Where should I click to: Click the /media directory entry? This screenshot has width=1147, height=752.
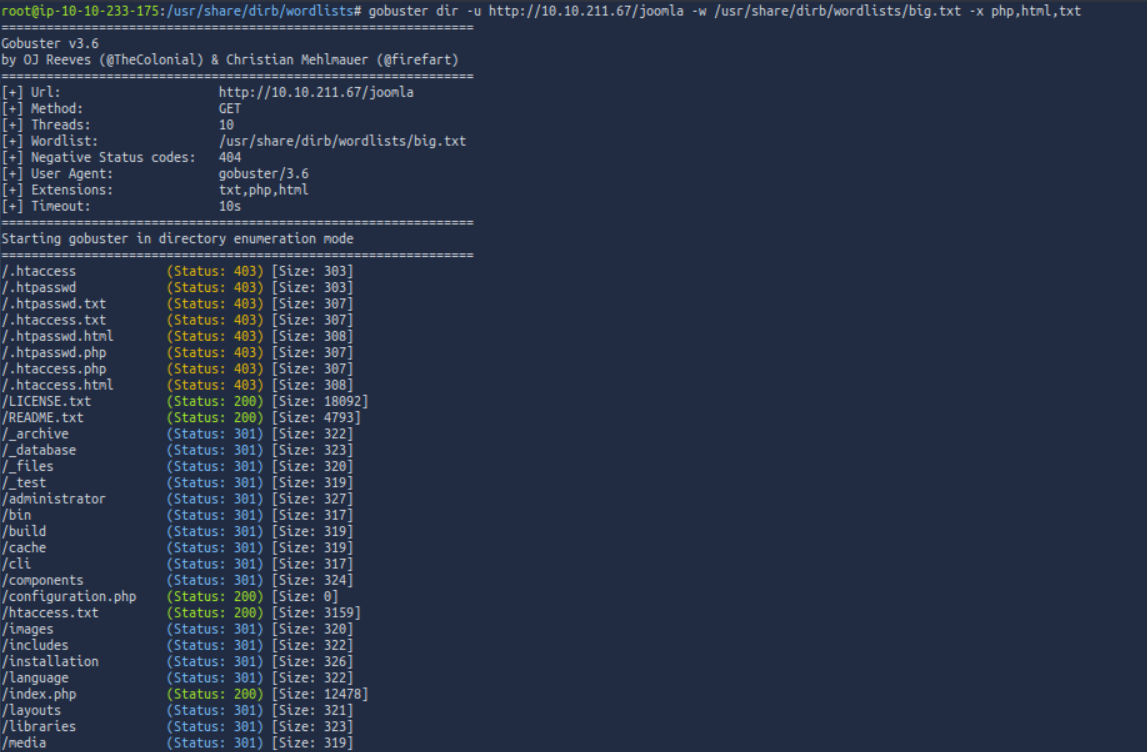(x=25, y=743)
